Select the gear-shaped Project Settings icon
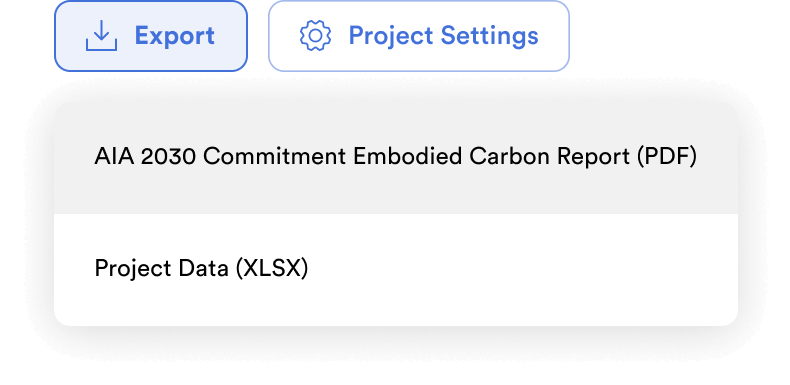This screenshot has width=790, height=385. 315,36
